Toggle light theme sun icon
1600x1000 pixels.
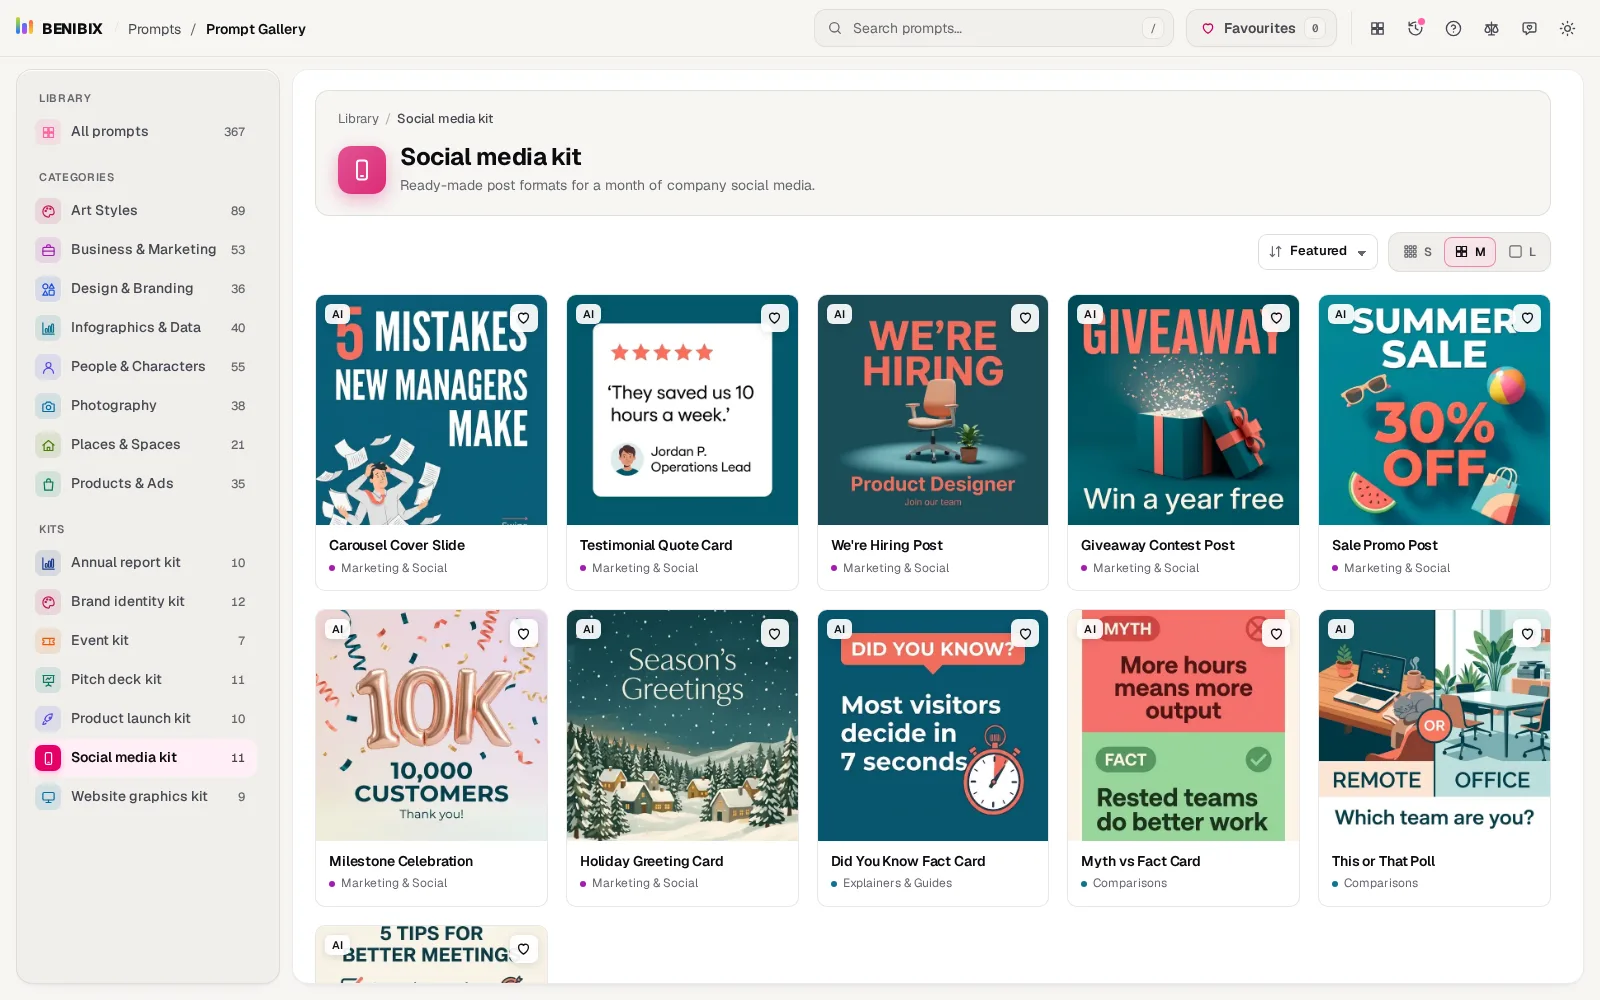1567,28
